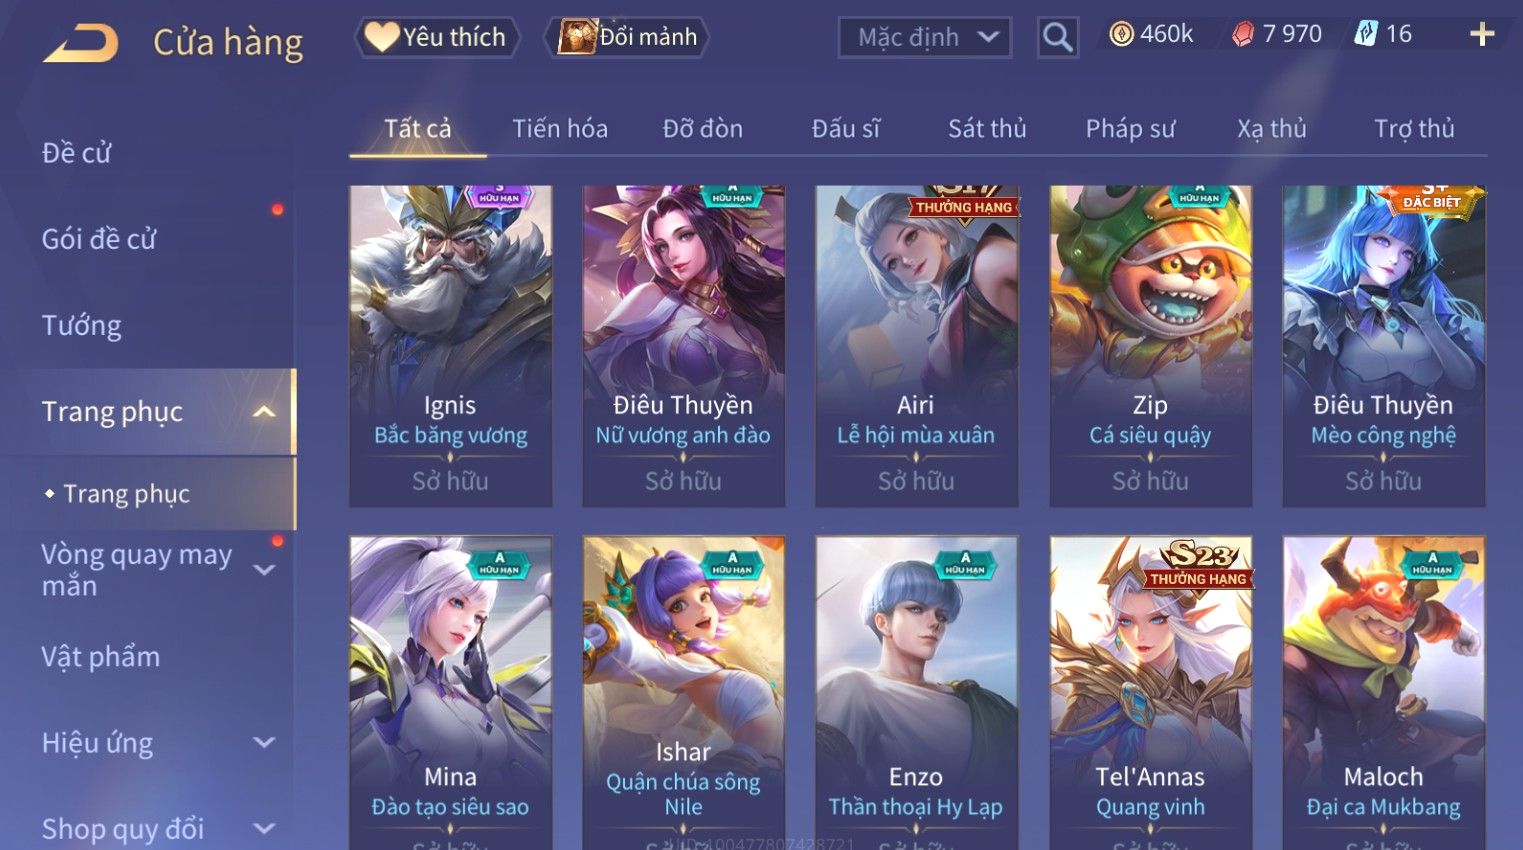Click the red ruby currency icon
The image size is (1523, 850).
tap(1243, 35)
